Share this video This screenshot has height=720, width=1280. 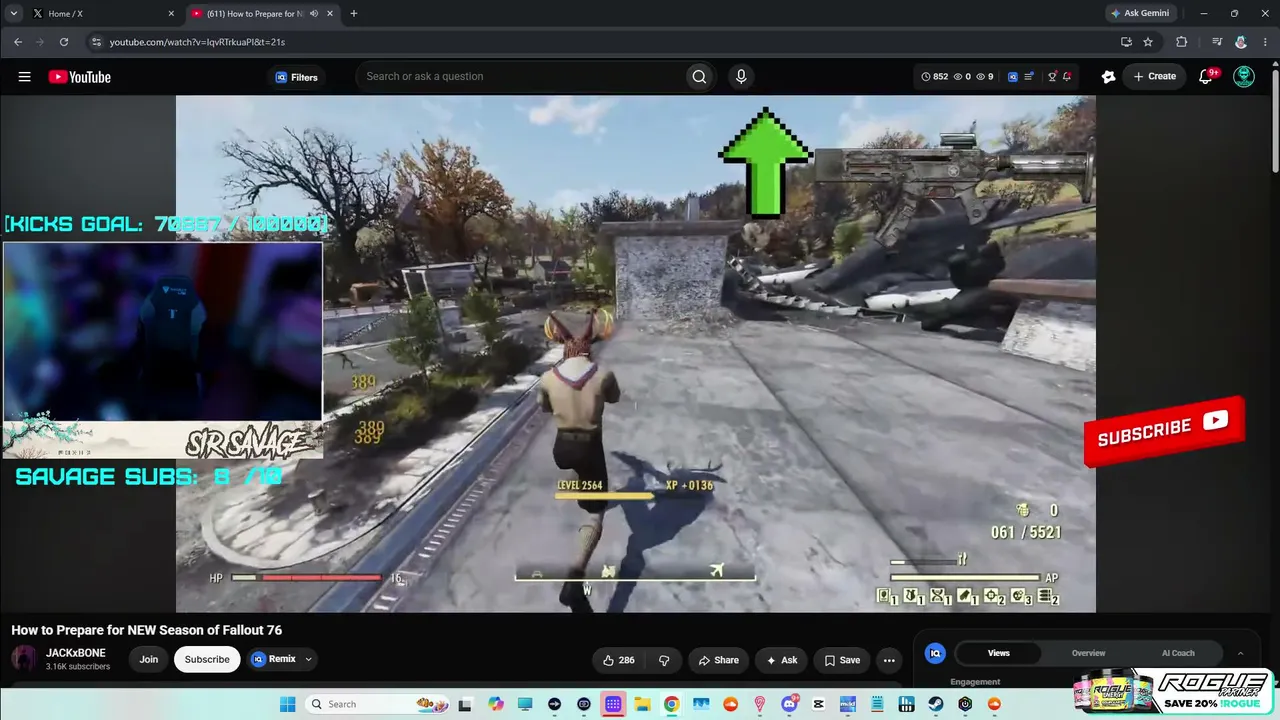pos(719,660)
